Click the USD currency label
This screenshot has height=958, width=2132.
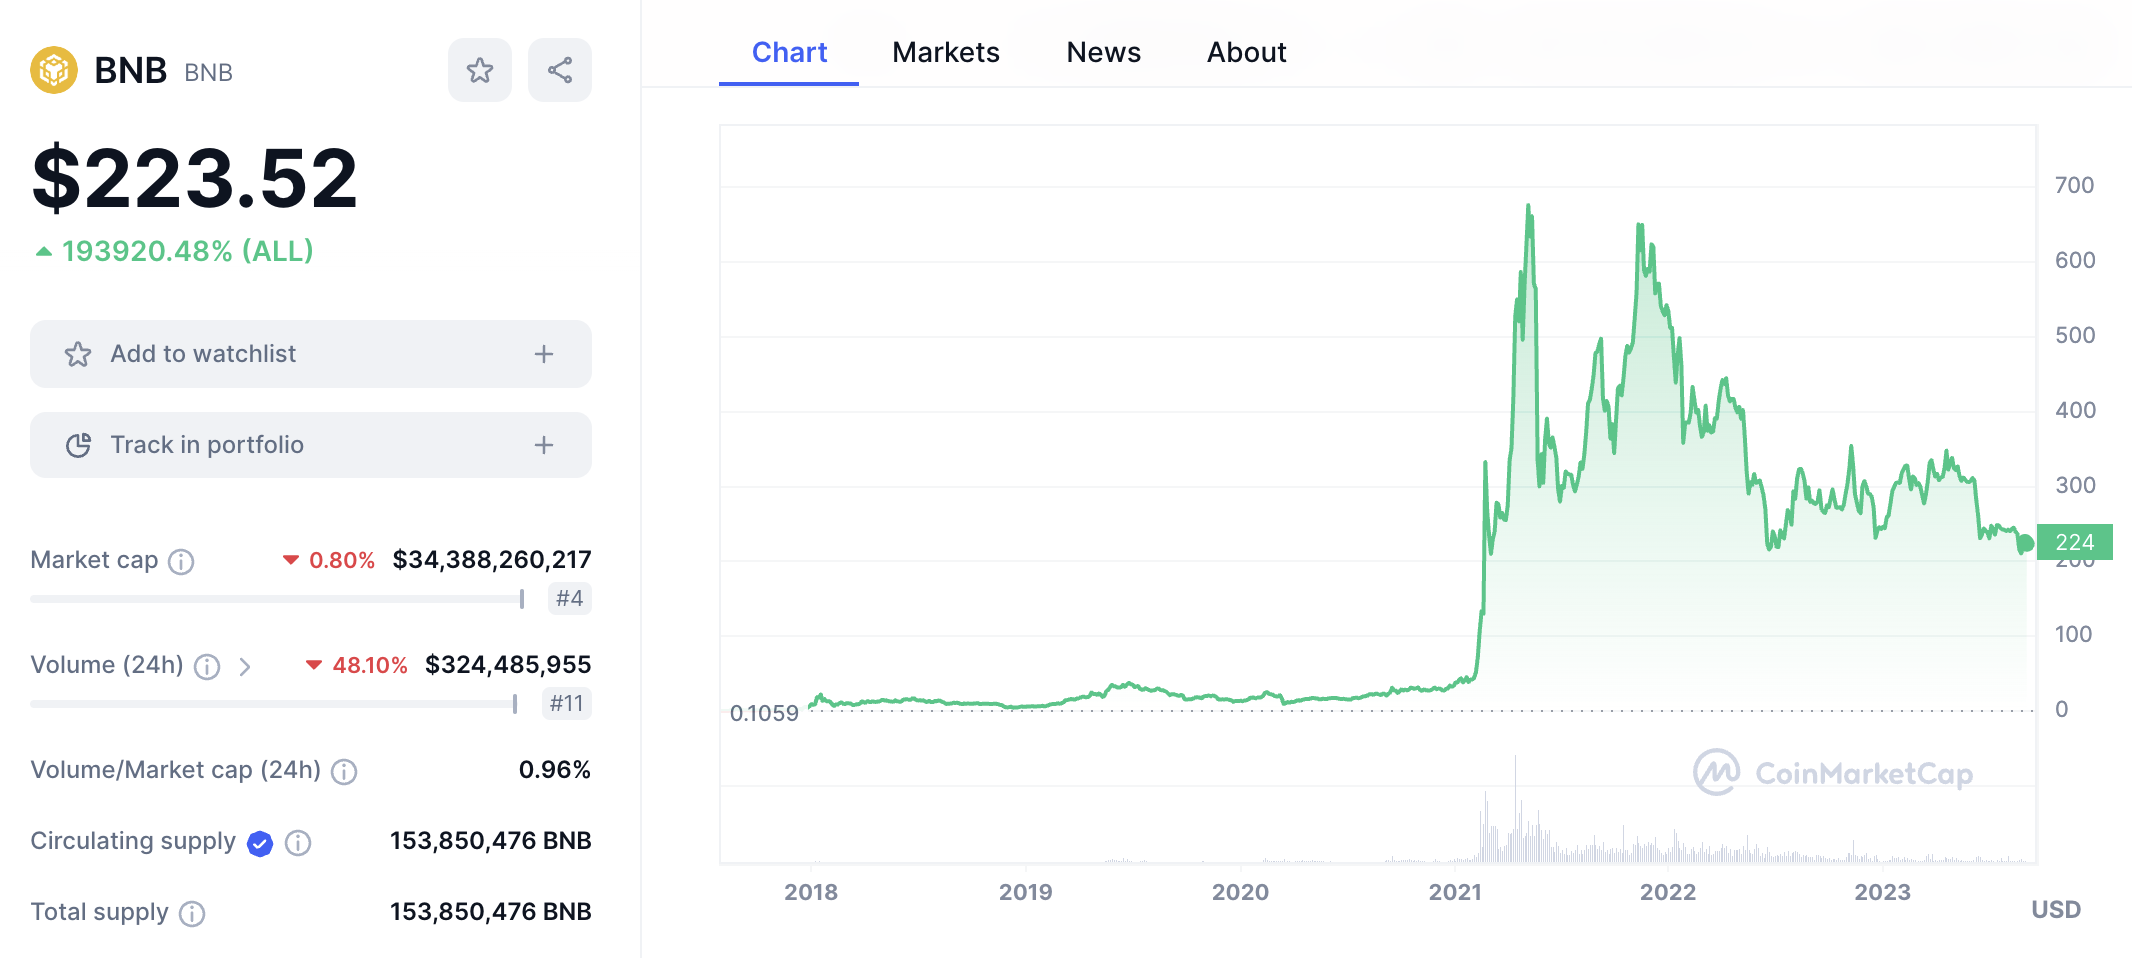point(2056,909)
